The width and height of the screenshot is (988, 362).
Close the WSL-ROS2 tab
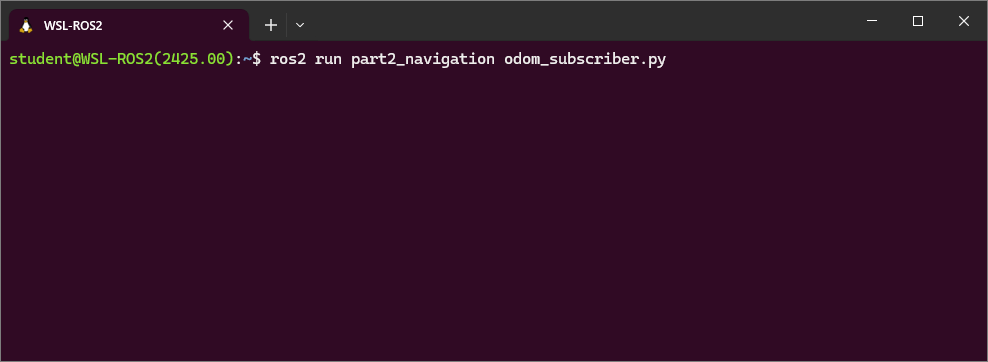(228, 25)
